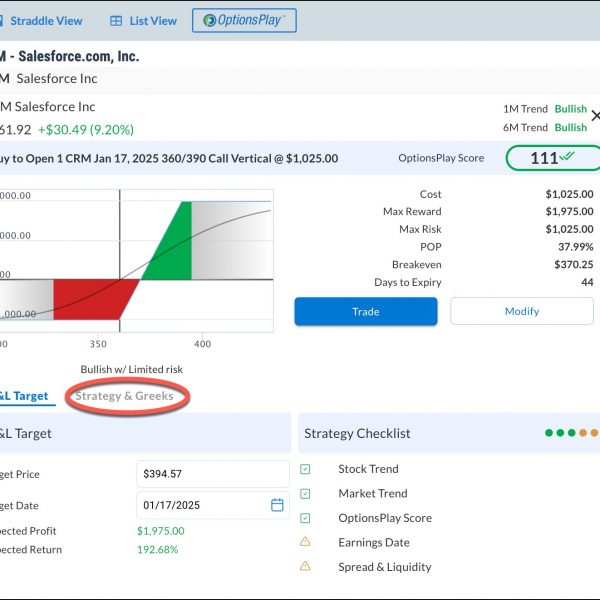
Task: Click the Max Risk value $1,025.00
Action: pos(569,229)
